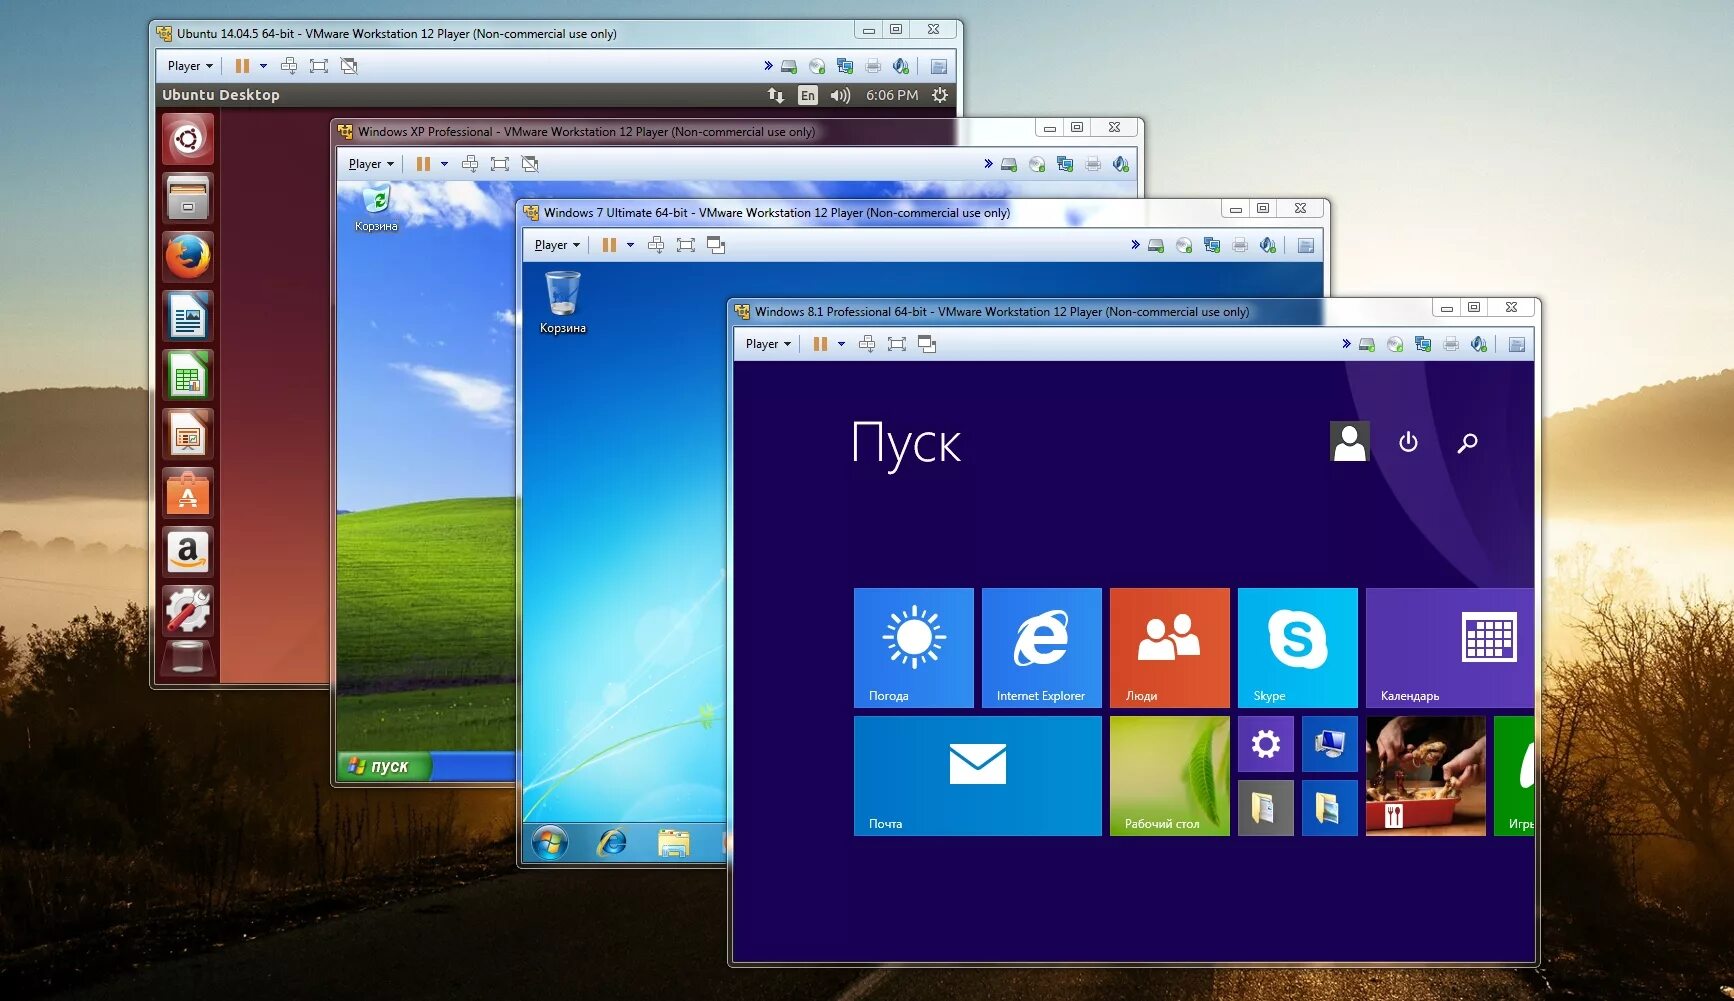The height and width of the screenshot is (1001, 1734).
Task: Click the Windows XP пуск Start button
Action: (x=382, y=766)
